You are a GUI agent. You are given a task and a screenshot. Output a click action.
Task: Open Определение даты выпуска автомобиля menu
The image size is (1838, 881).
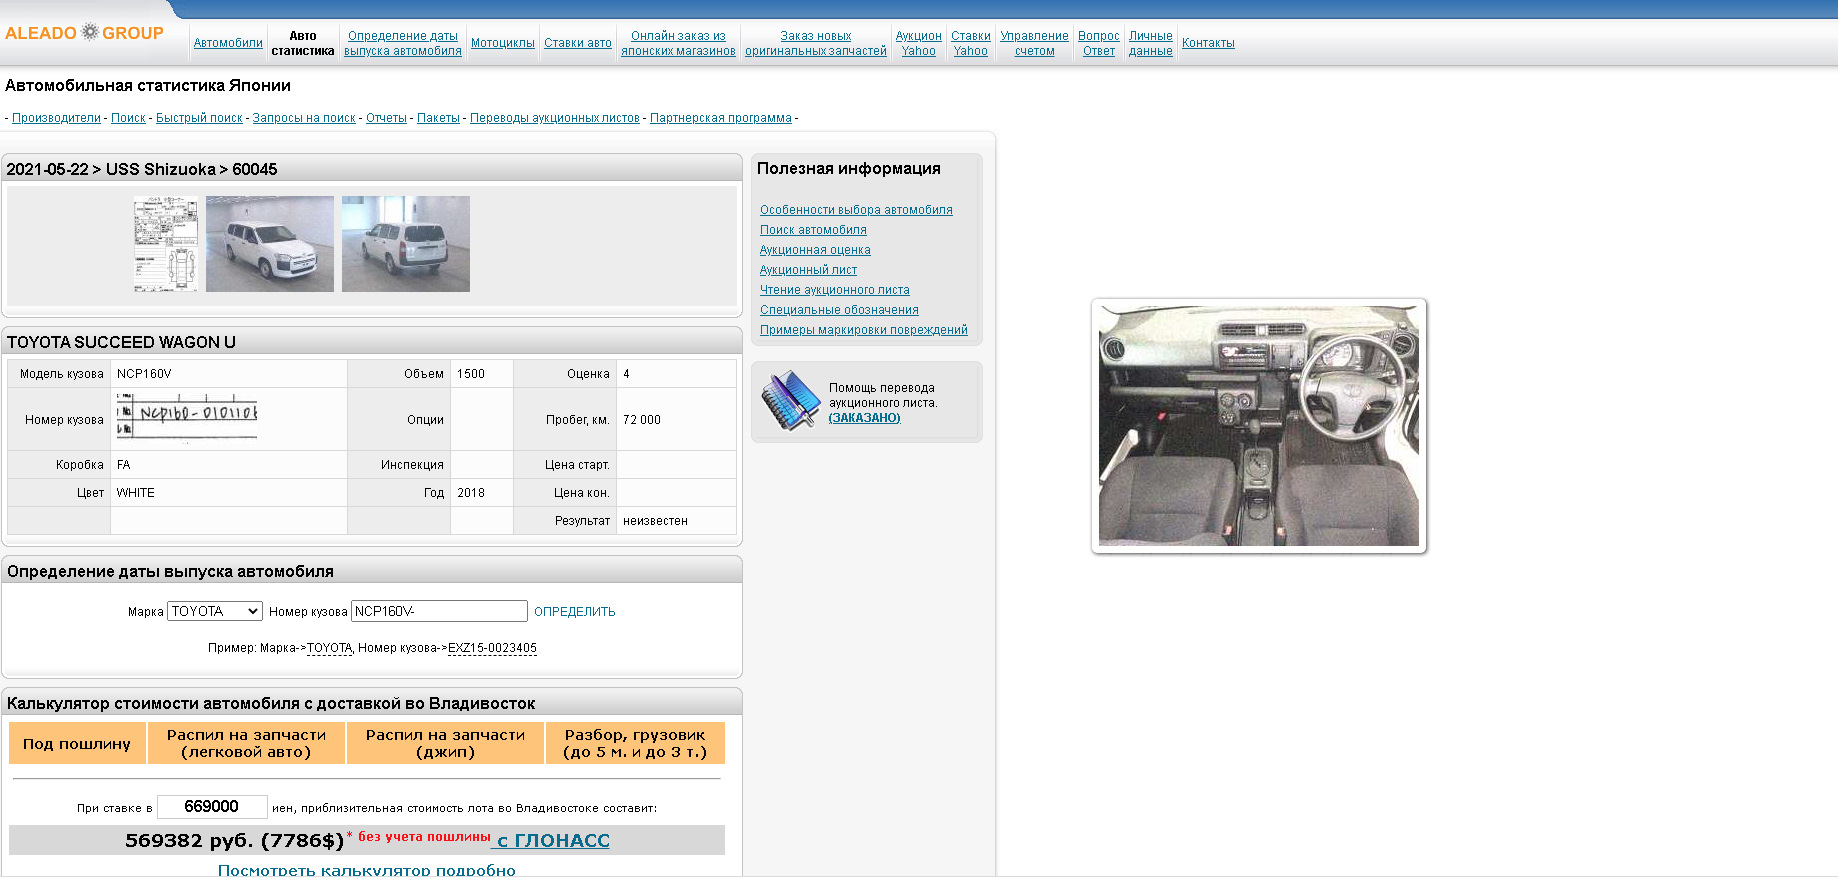[403, 43]
